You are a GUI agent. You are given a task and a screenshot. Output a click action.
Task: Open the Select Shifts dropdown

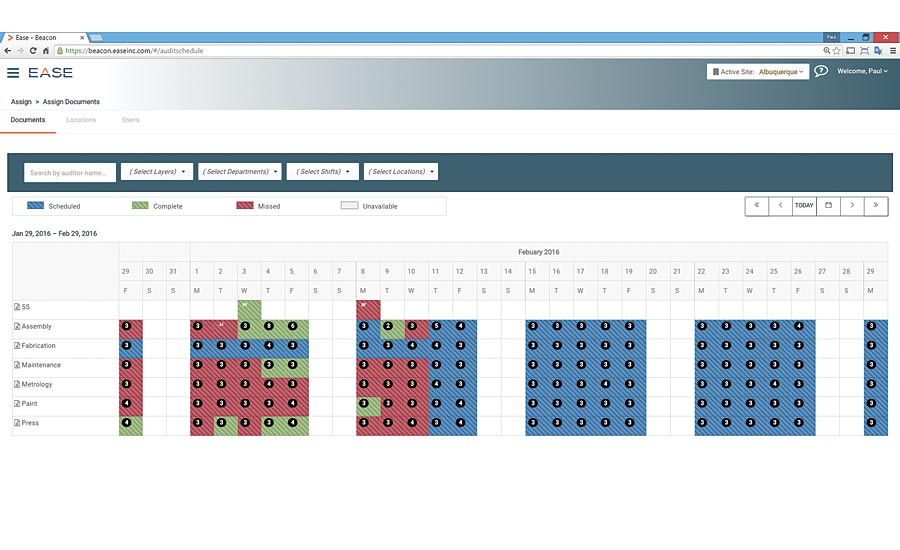[323, 172]
